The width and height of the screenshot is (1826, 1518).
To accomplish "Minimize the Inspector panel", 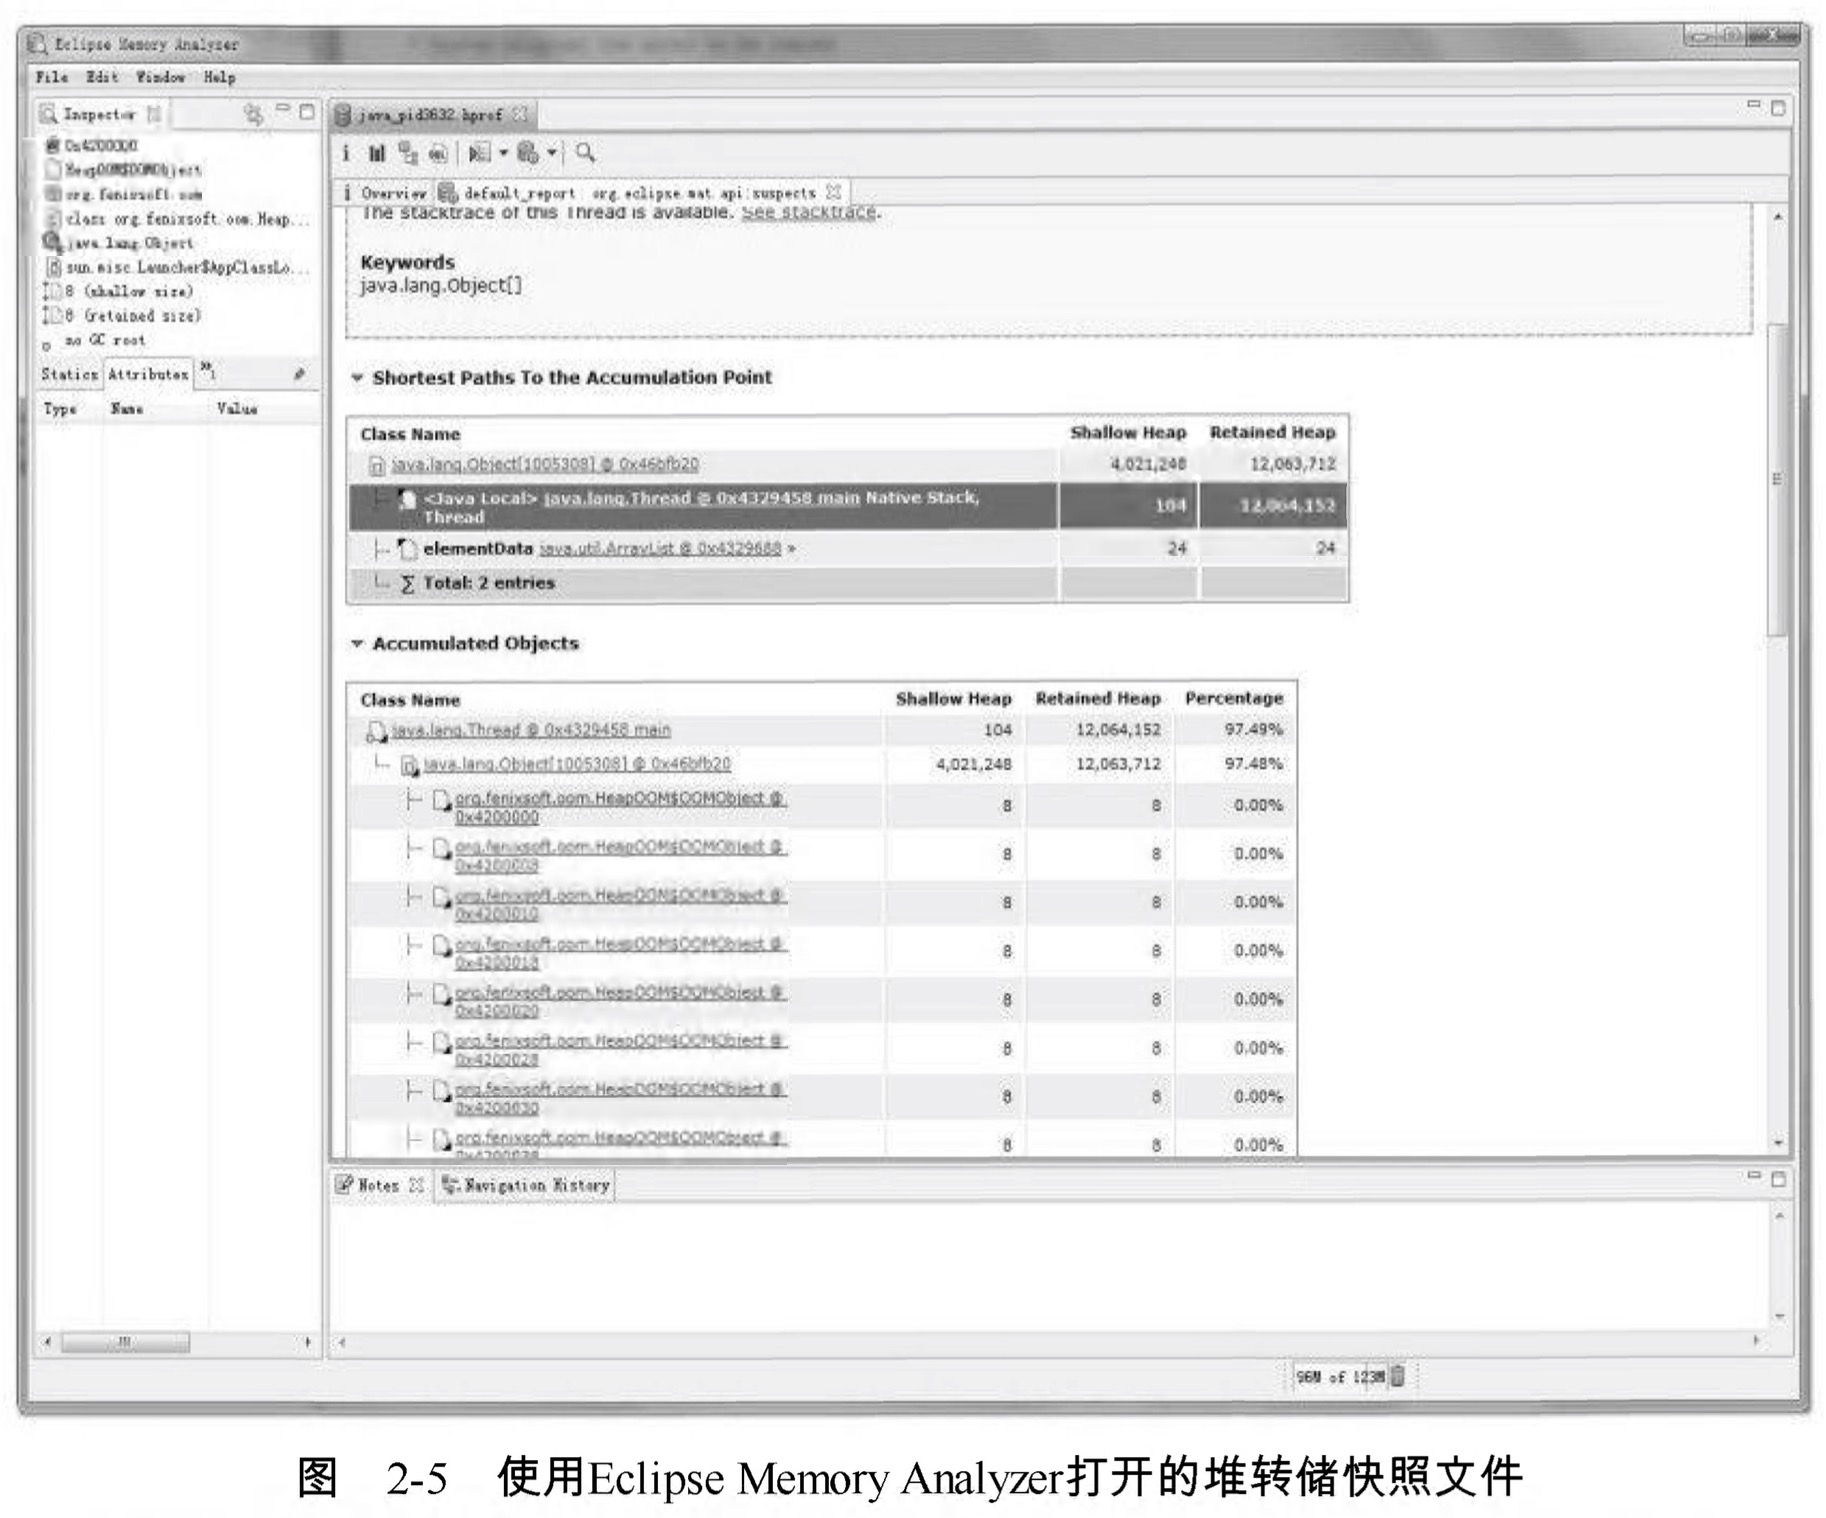I will coord(284,108).
